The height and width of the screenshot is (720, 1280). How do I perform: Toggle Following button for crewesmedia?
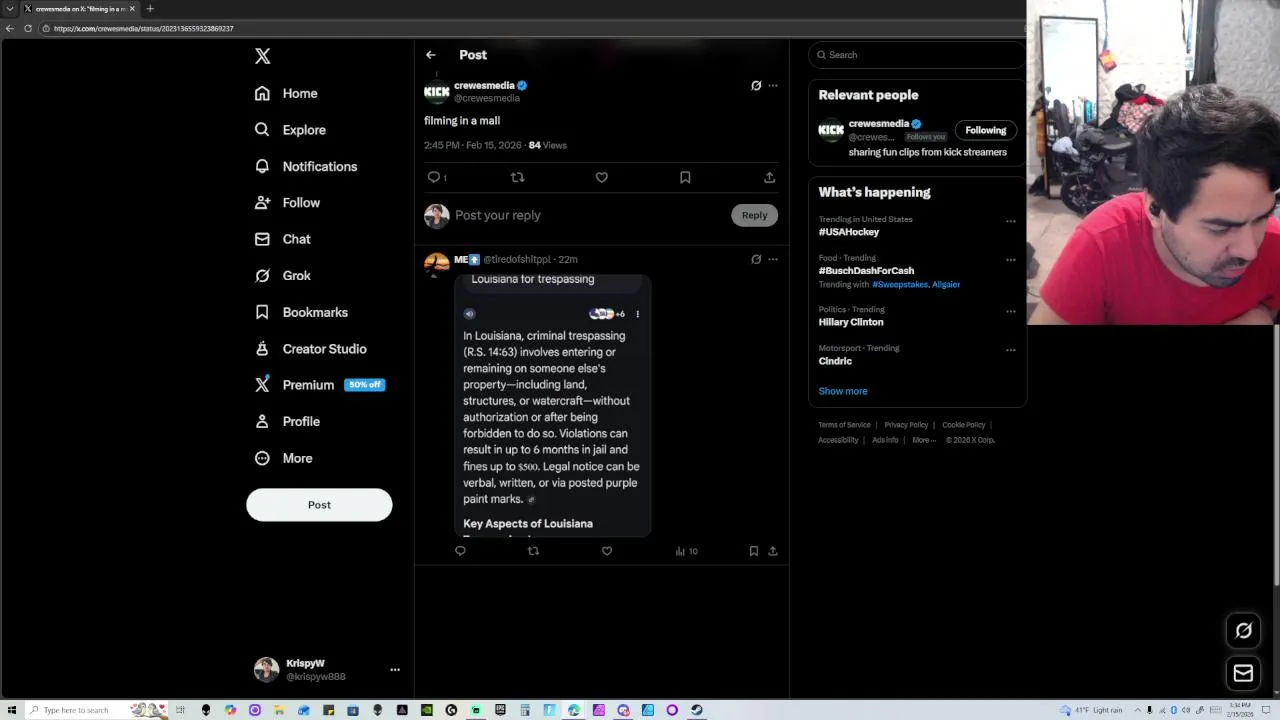985,130
